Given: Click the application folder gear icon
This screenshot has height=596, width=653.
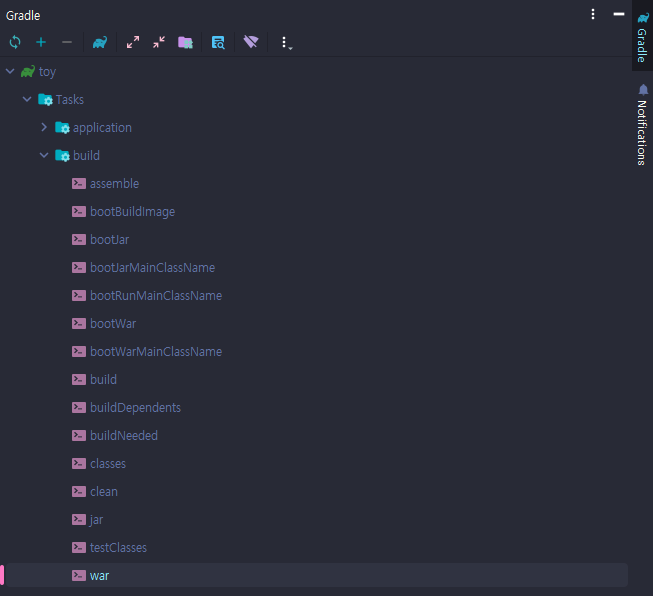Looking at the screenshot, I should (x=62, y=127).
